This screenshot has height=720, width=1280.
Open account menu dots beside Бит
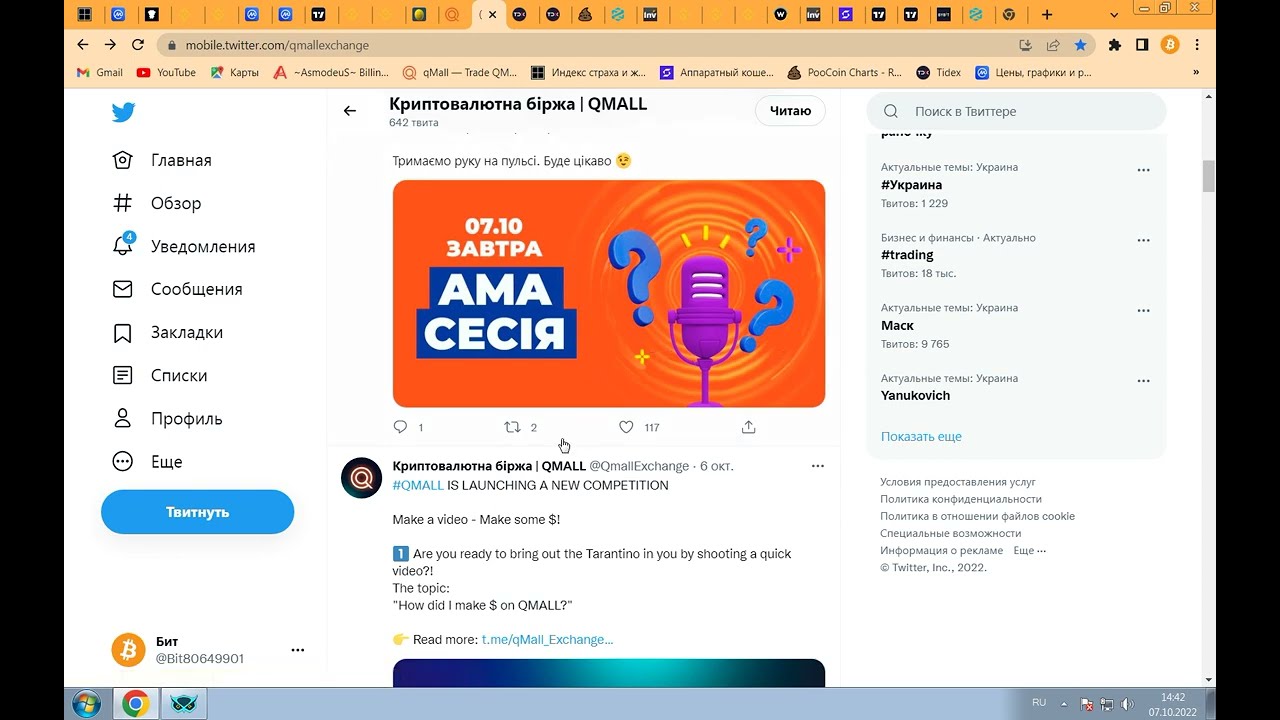pyautogui.click(x=297, y=650)
